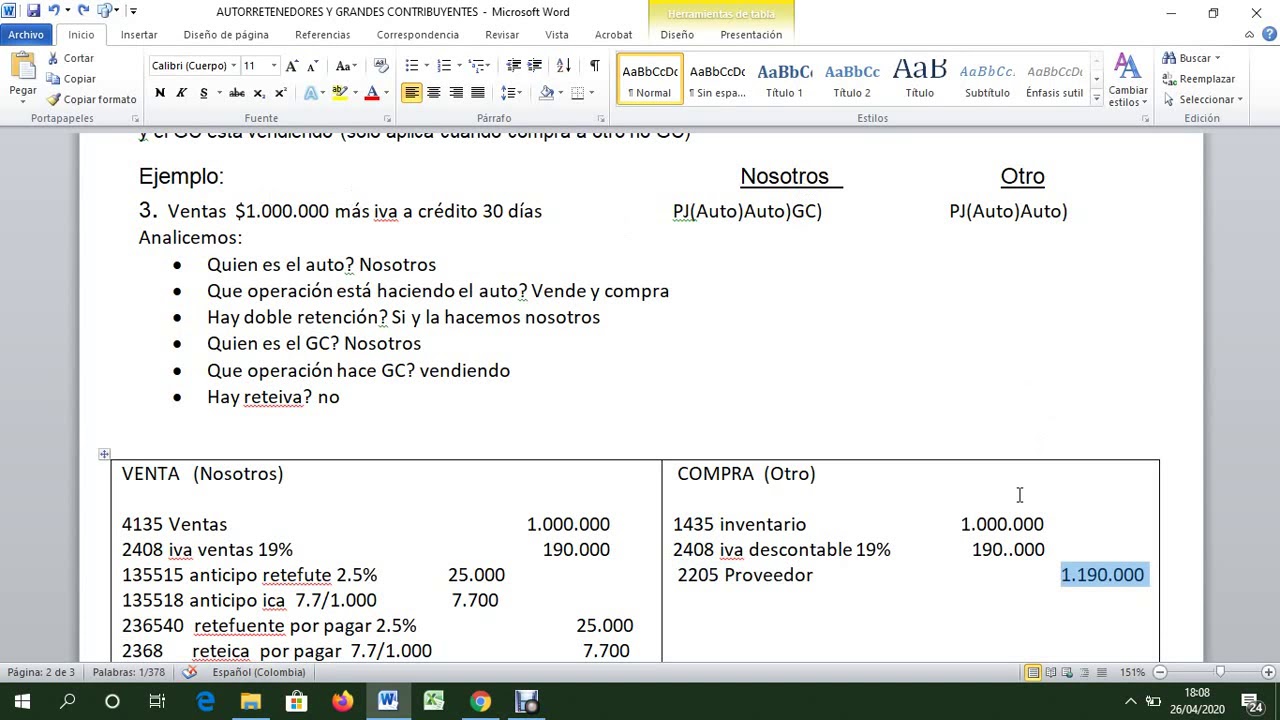The height and width of the screenshot is (720, 1280).
Task: Adjust the zoom slider in status bar
Action: [x=1219, y=672]
